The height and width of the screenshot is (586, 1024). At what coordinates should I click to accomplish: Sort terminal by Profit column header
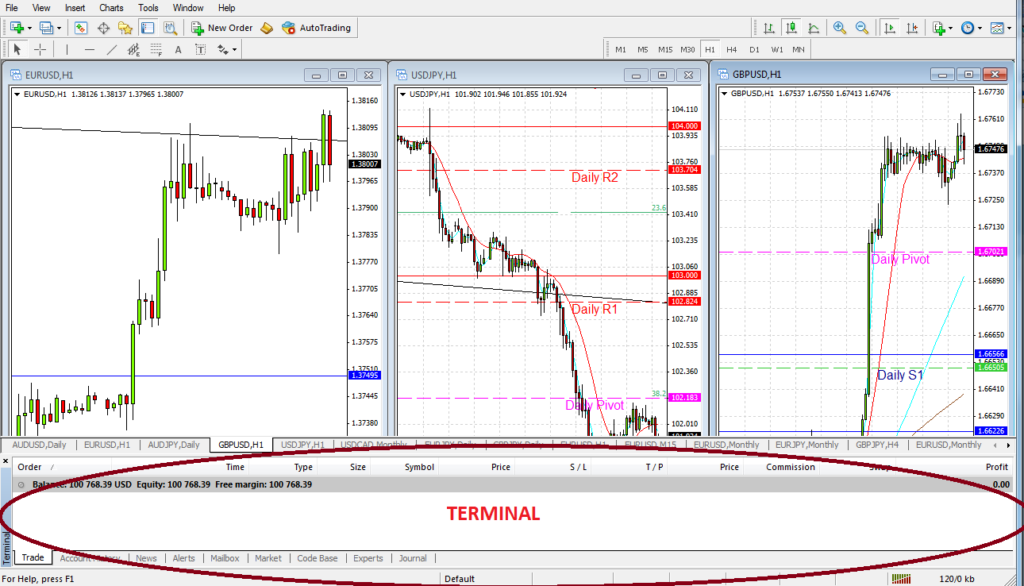click(x=997, y=467)
